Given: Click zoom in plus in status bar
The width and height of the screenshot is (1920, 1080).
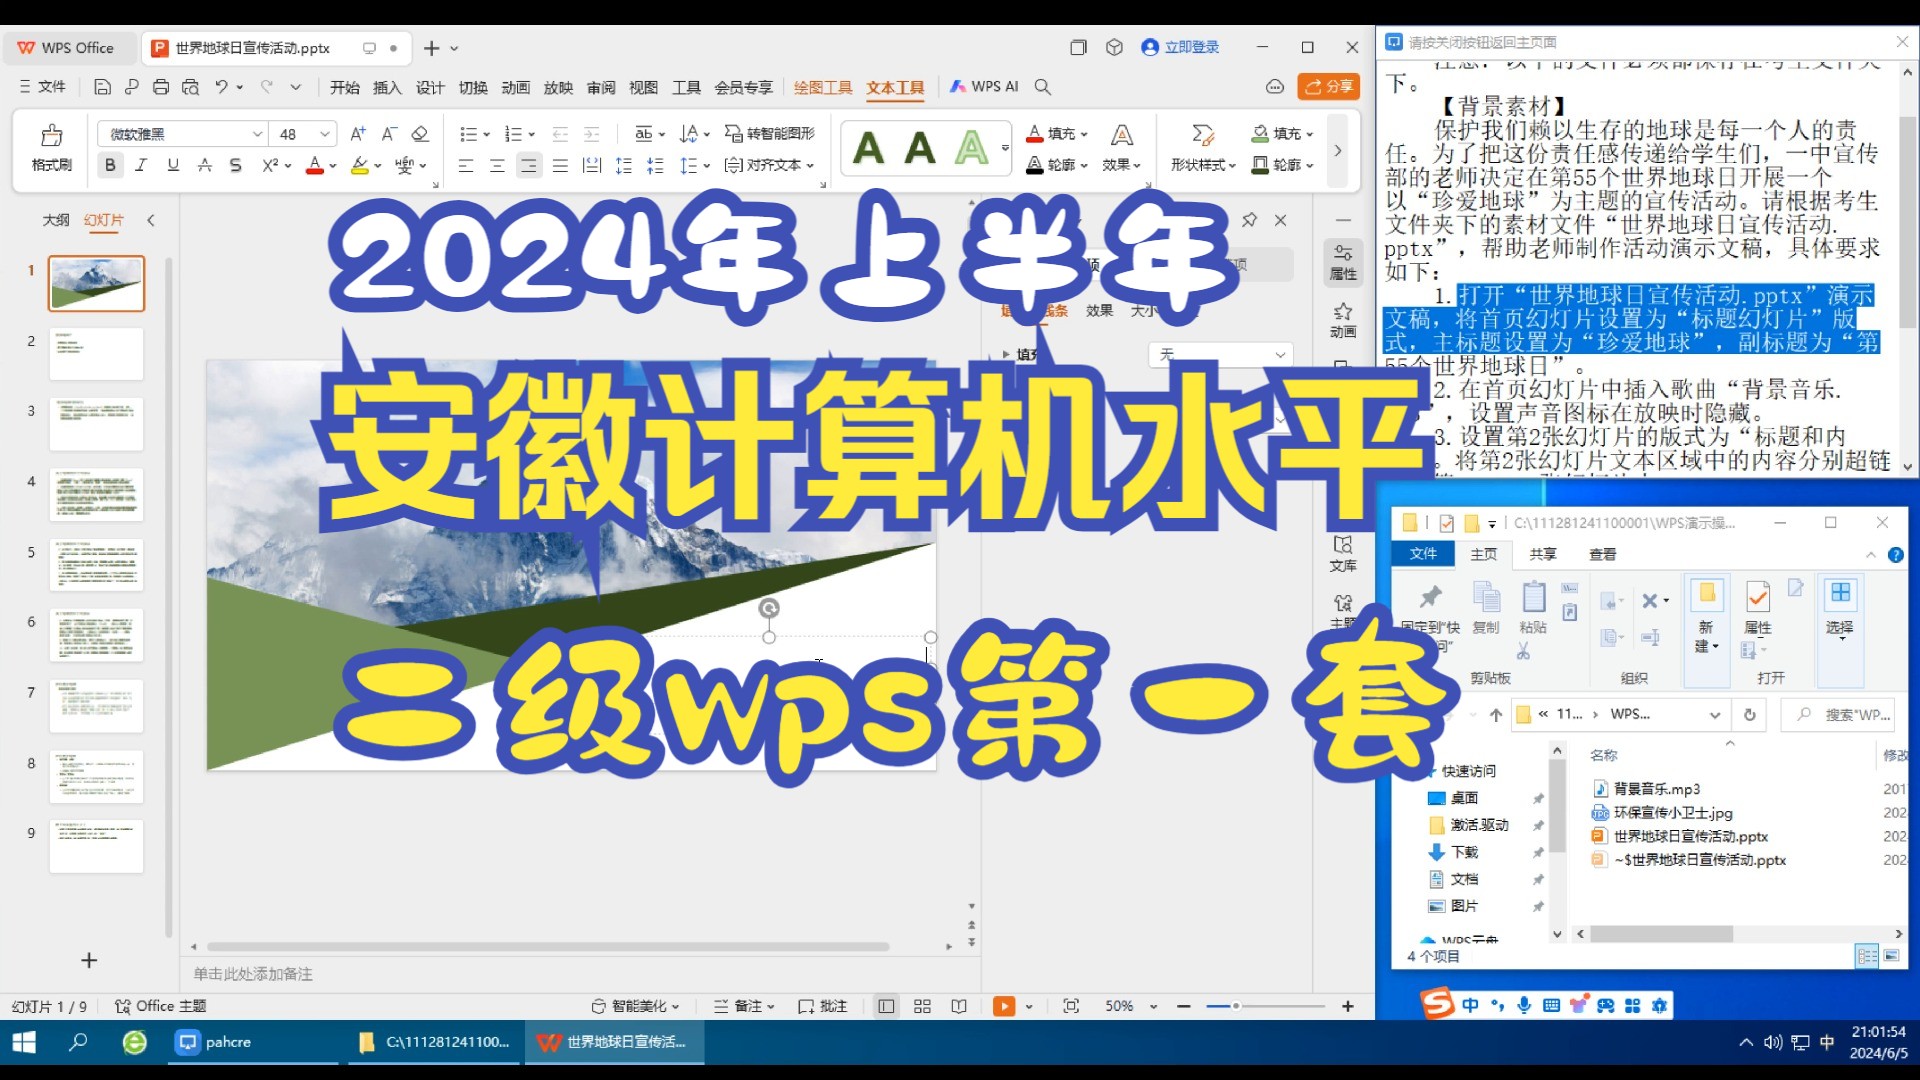Looking at the screenshot, I should click(x=1348, y=1006).
